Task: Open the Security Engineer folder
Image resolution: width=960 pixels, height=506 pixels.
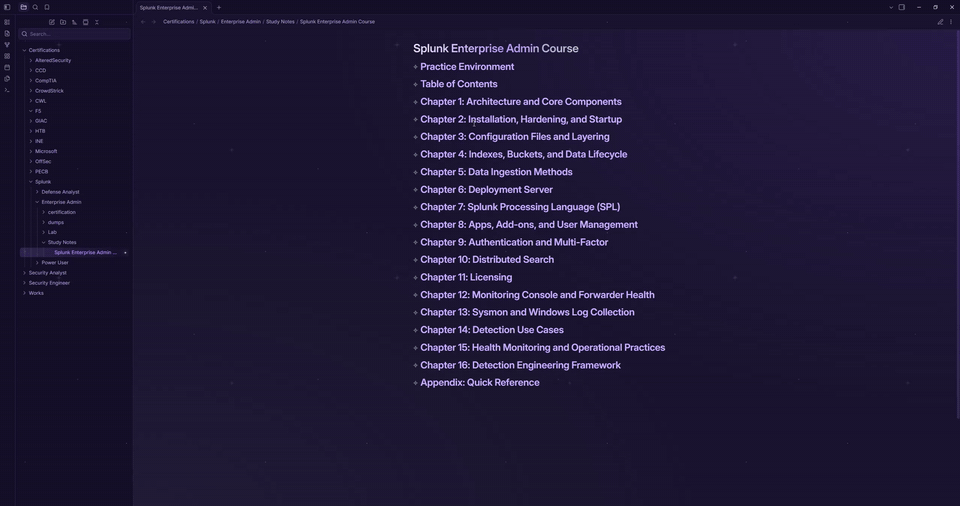Action: tap(49, 283)
